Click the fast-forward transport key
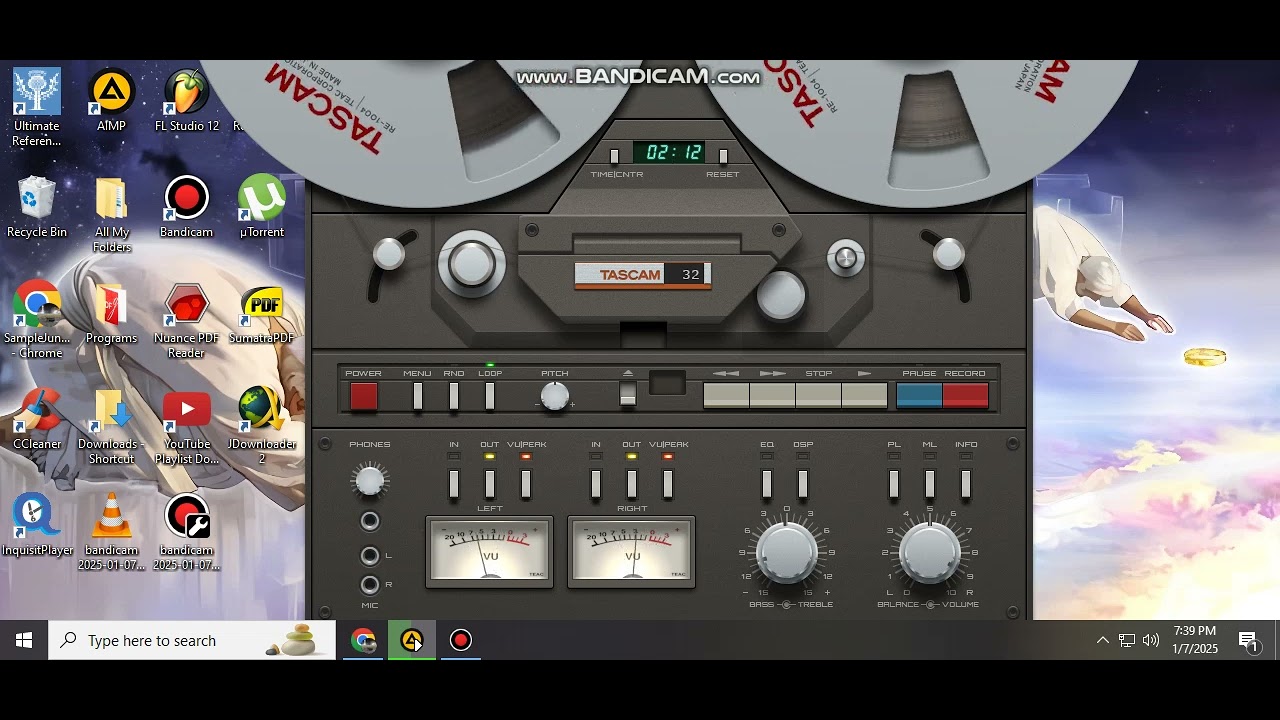This screenshot has height=720, width=1280. pyautogui.click(x=772, y=396)
